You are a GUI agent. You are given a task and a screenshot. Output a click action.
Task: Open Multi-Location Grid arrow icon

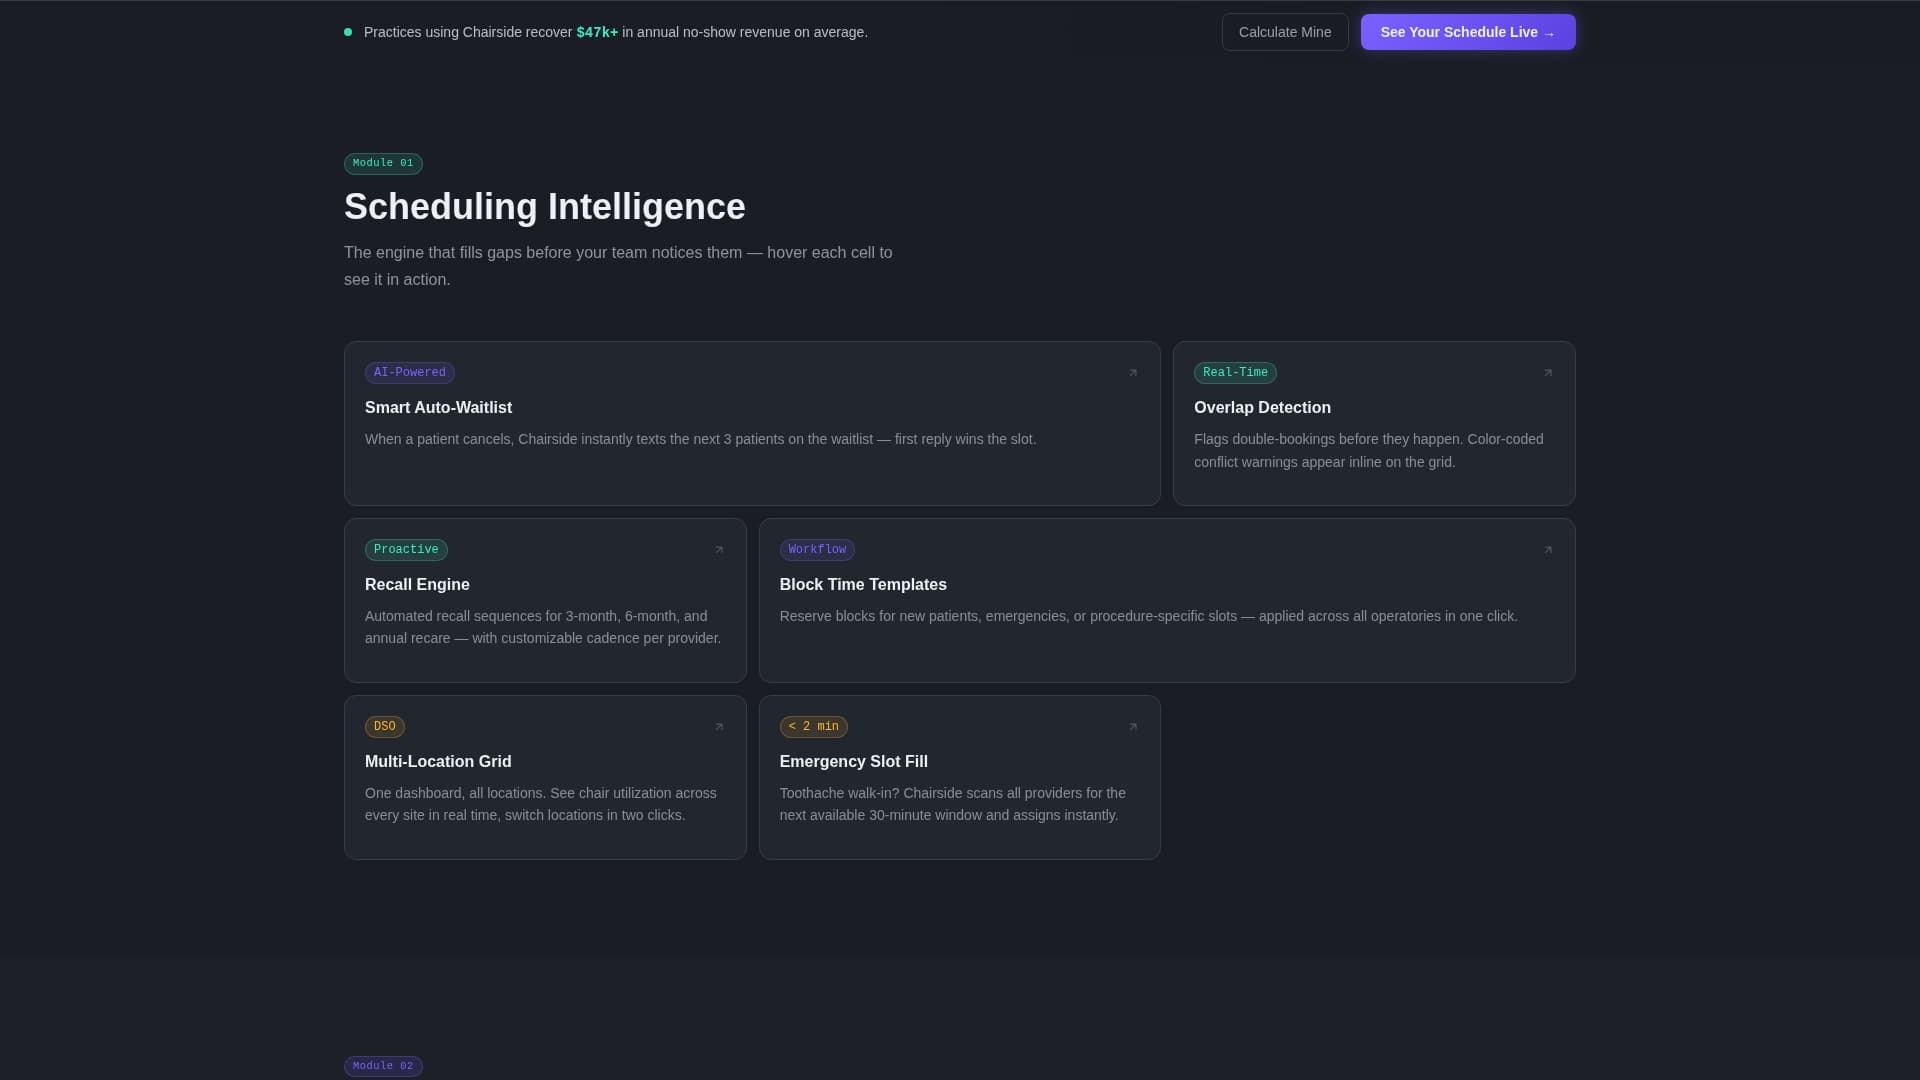(719, 727)
